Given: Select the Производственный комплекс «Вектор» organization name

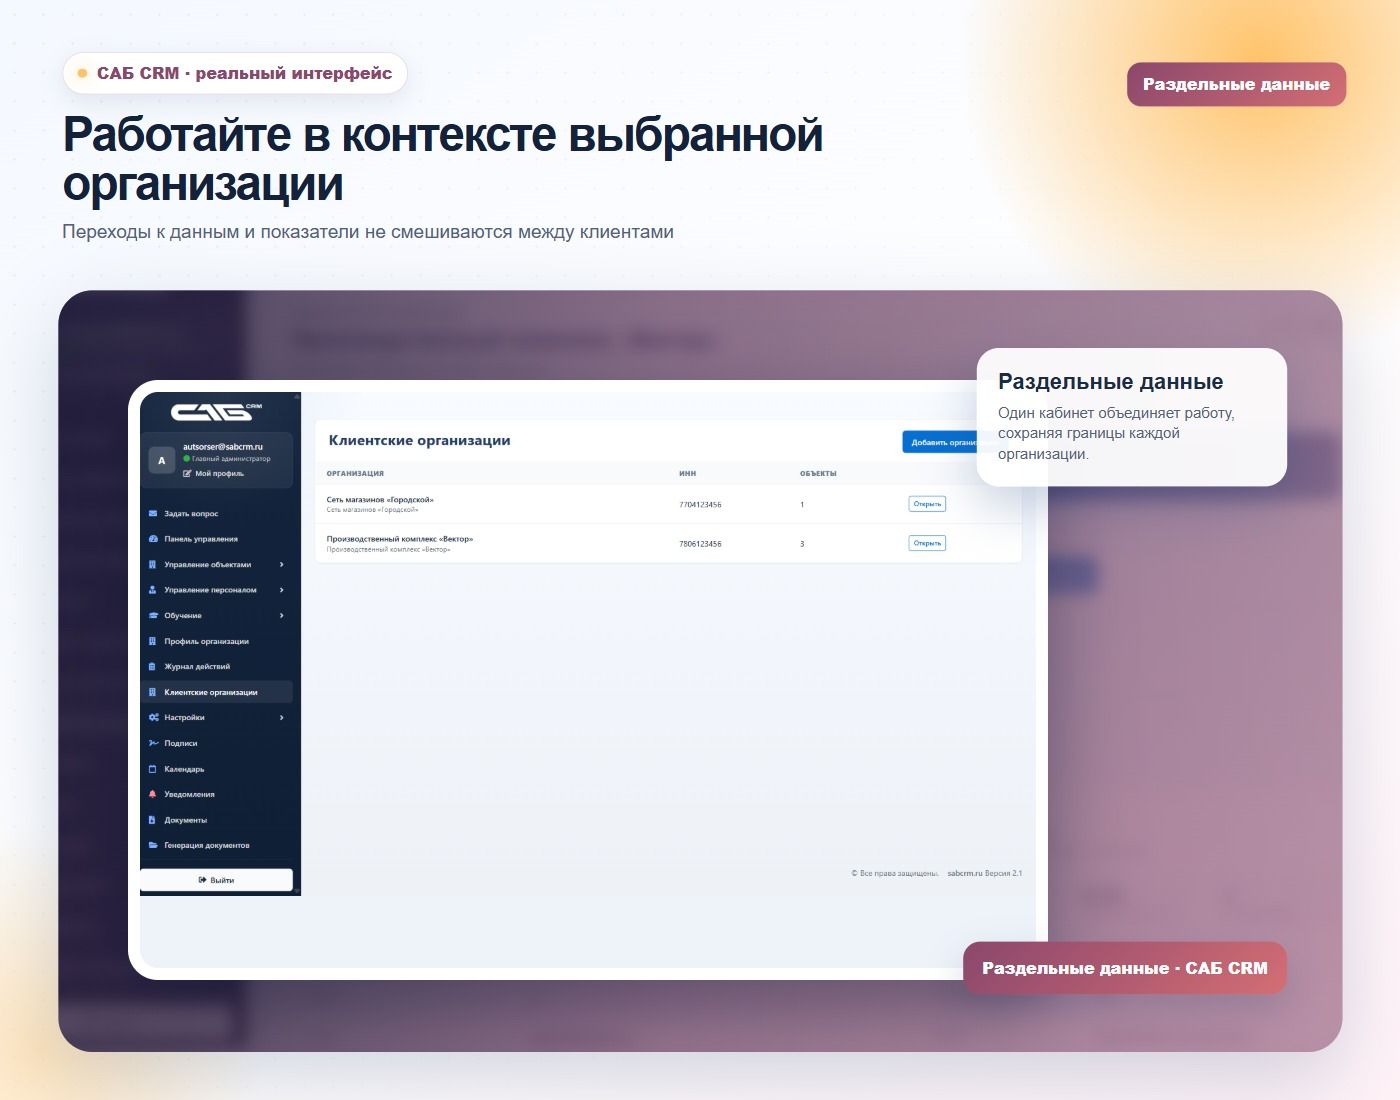Looking at the screenshot, I should (400, 538).
